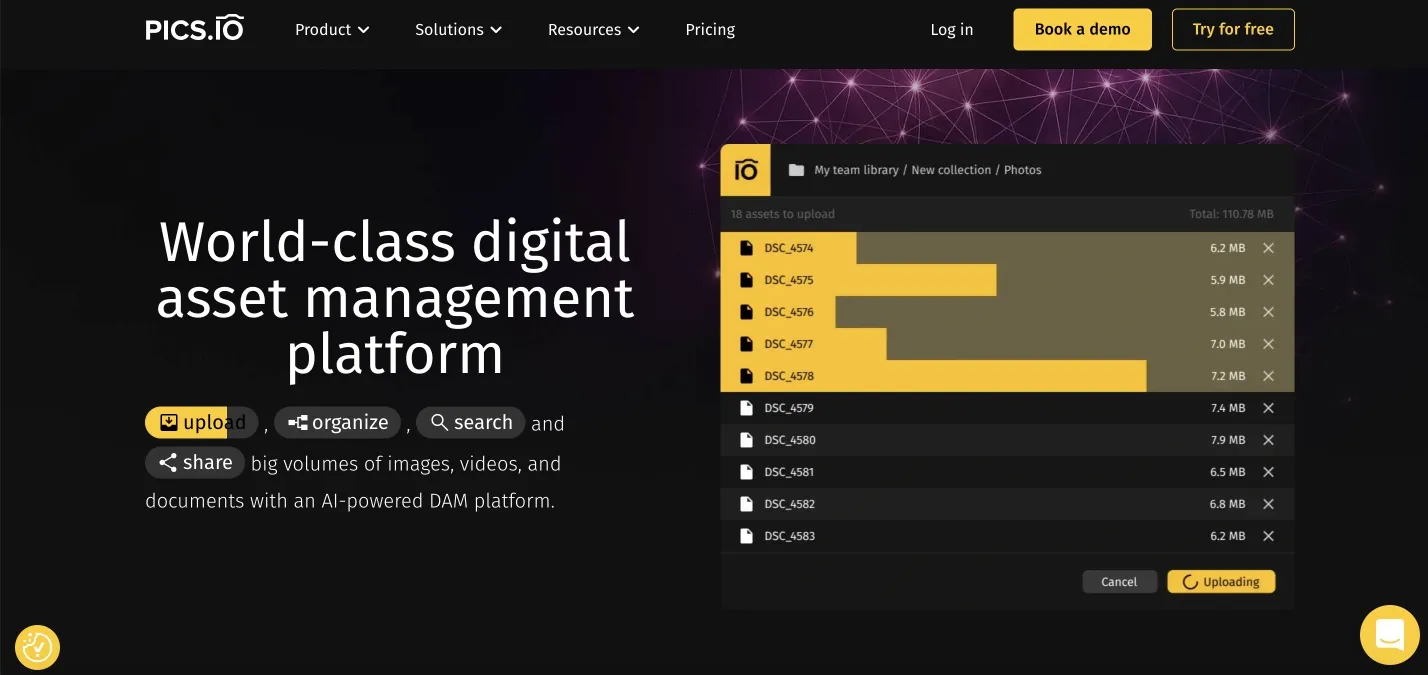Image resolution: width=1428 pixels, height=675 pixels.
Task: Open the Resources dropdown
Action: 593,29
